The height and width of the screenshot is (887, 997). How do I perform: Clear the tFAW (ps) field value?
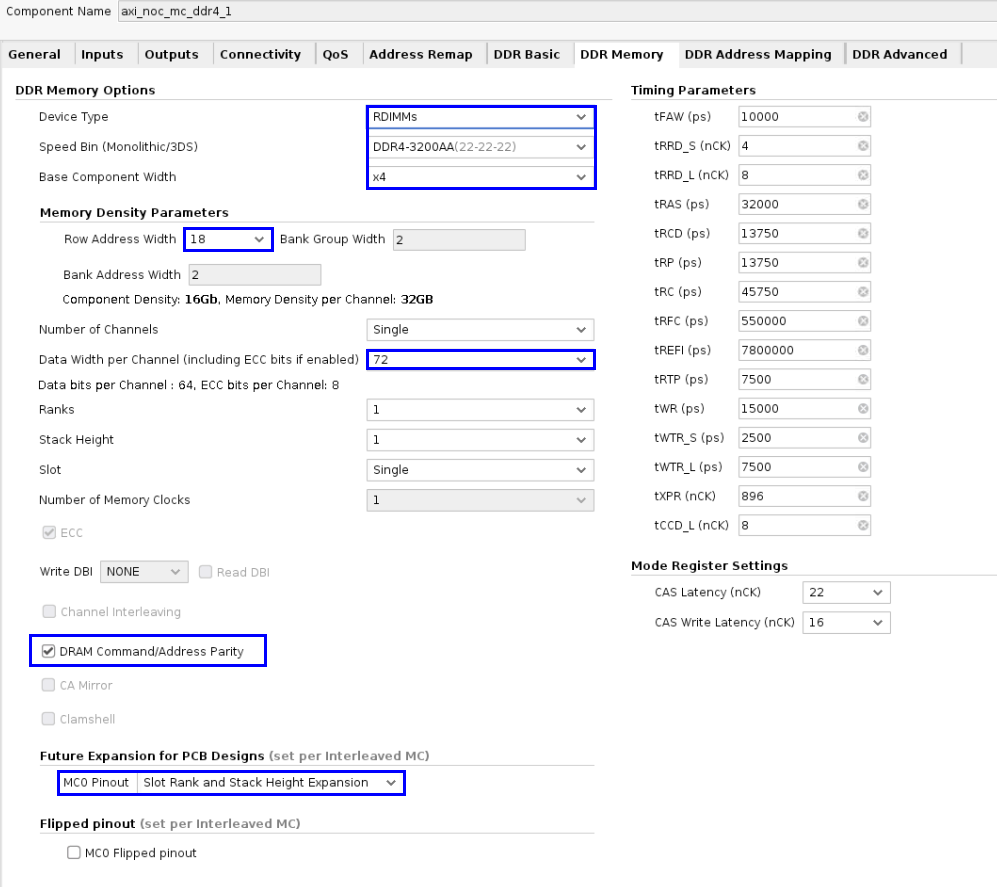[x=863, y=117]
